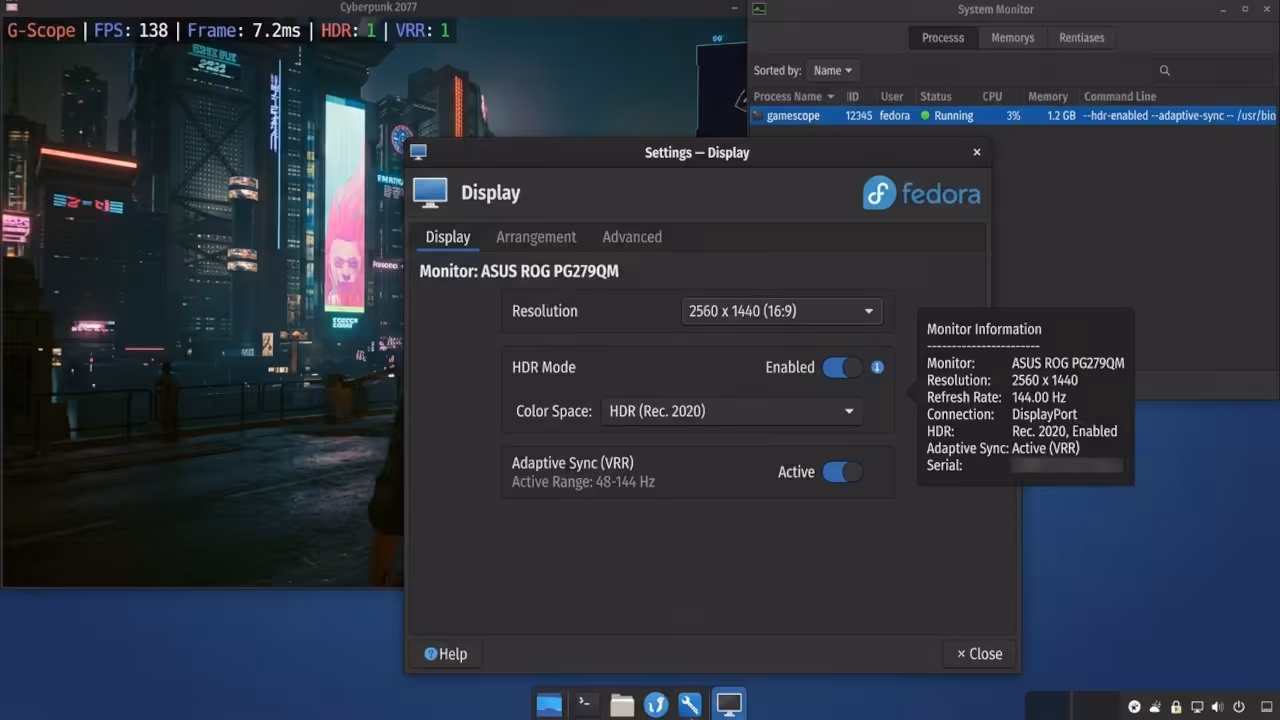The width and height of the screenshot is (1280, 720).
Task: Open the wrench settings tool taskbar icon
Action: [690, 705]
